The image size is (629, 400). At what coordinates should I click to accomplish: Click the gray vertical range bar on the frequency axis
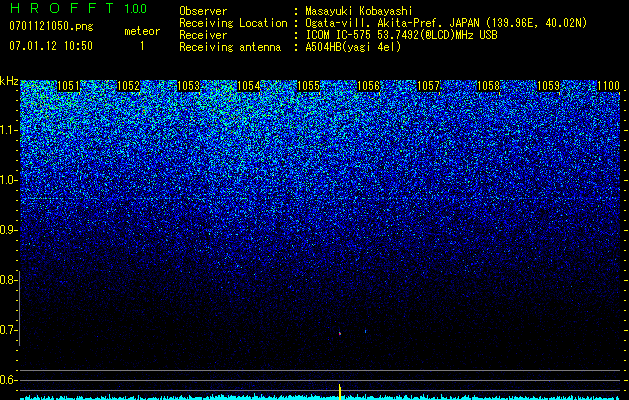(19, 309)
